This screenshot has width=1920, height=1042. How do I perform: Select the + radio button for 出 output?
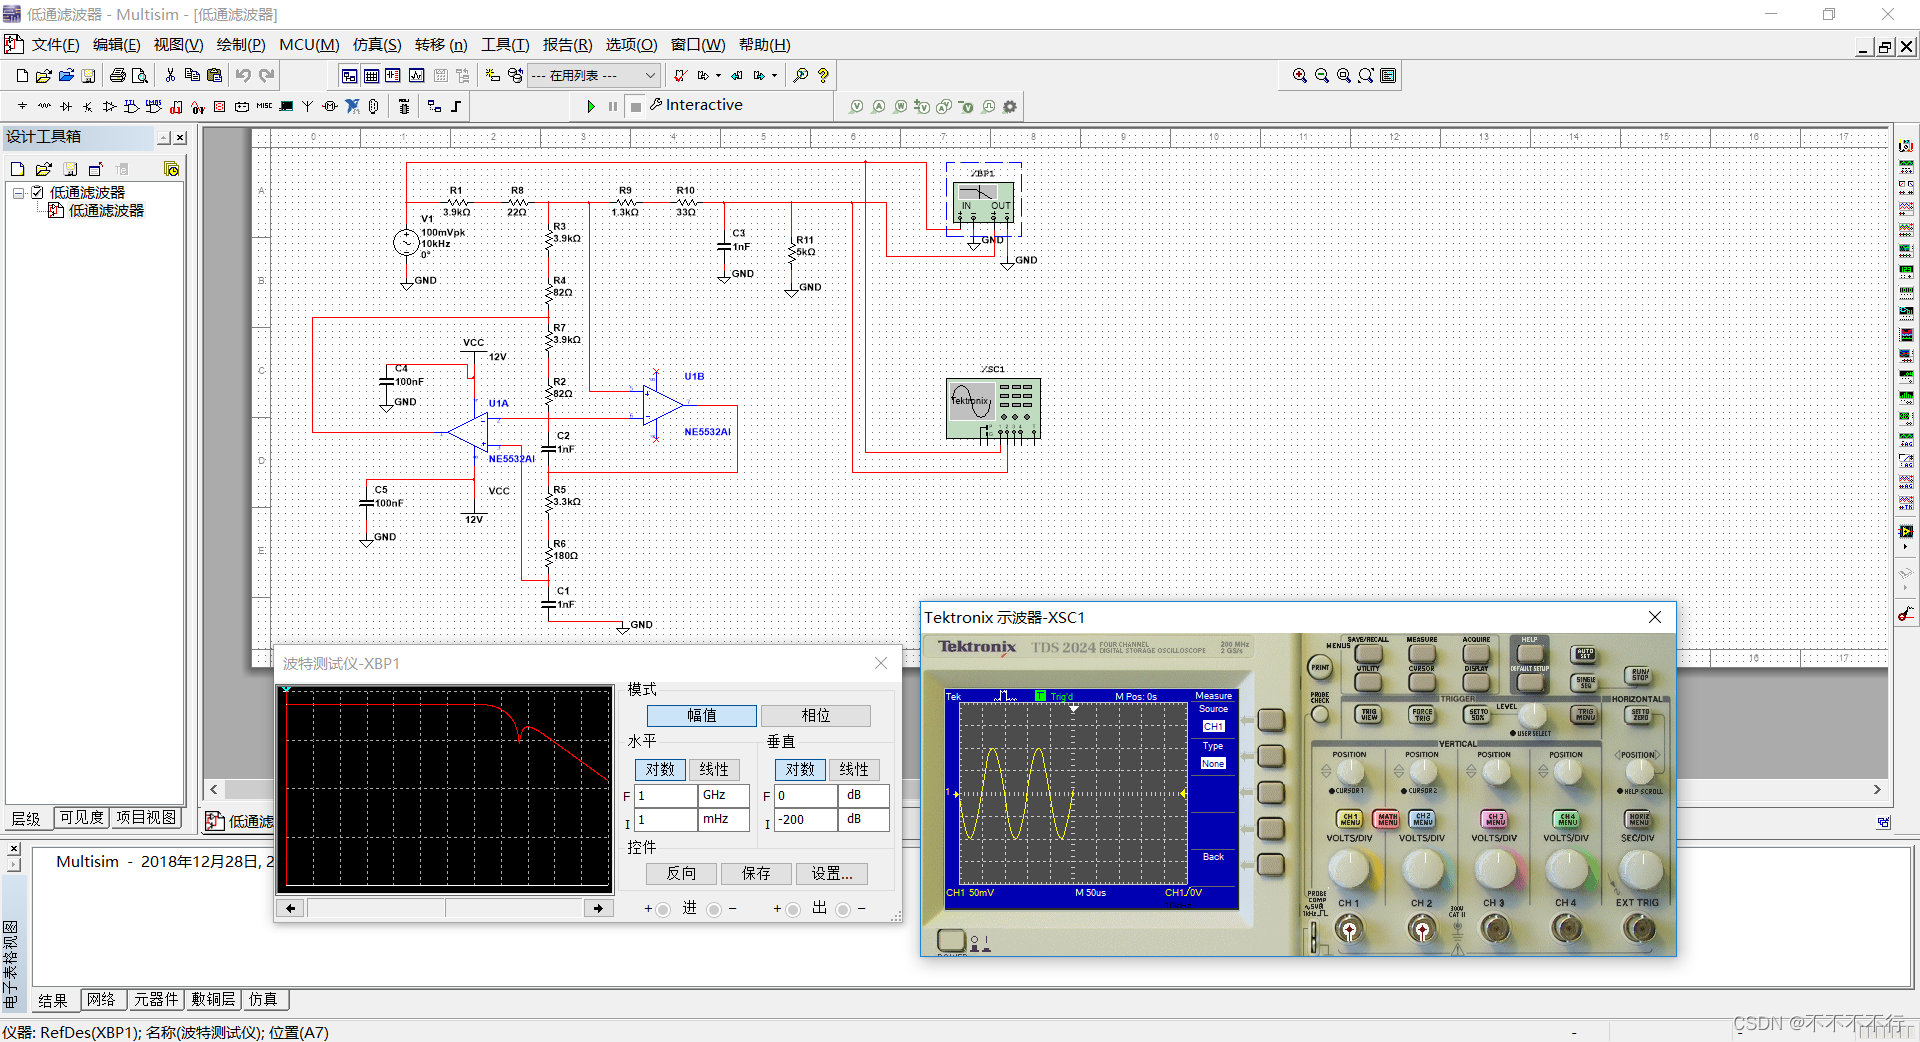pyautogui.click(x=793, y=909)
